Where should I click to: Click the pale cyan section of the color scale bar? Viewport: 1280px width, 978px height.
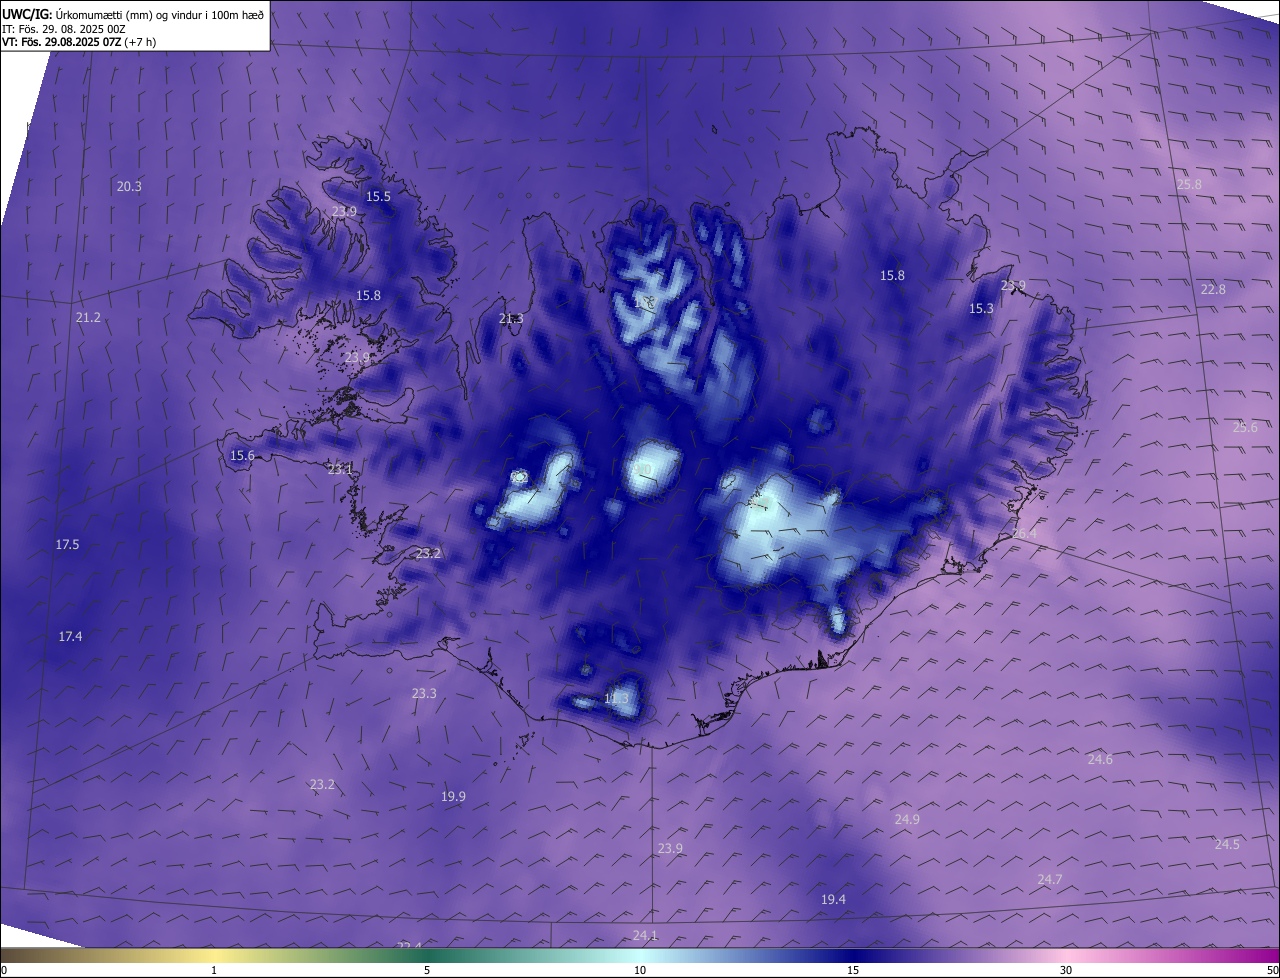pos(640,955)
